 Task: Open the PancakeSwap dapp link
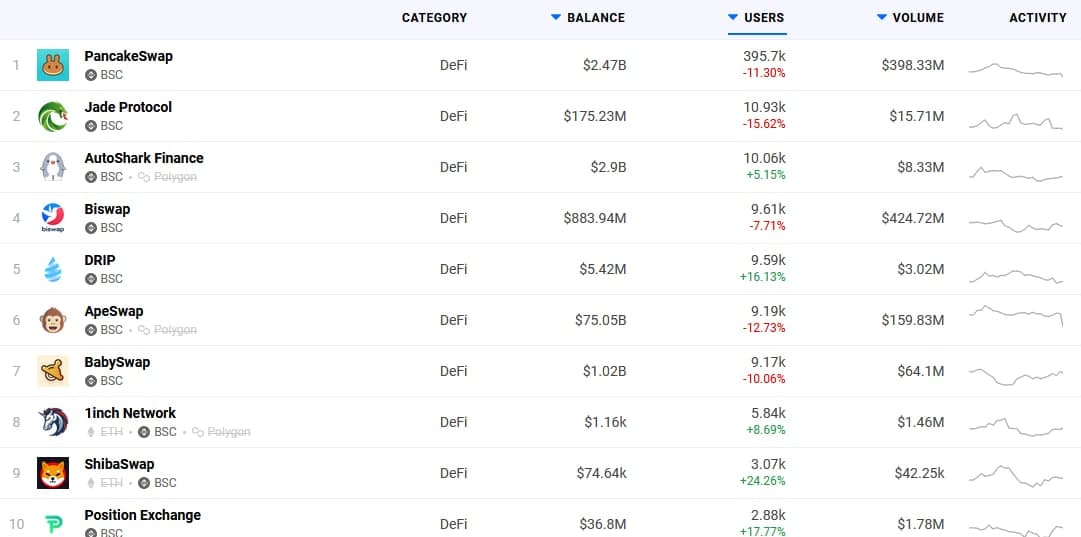(128, 56)
